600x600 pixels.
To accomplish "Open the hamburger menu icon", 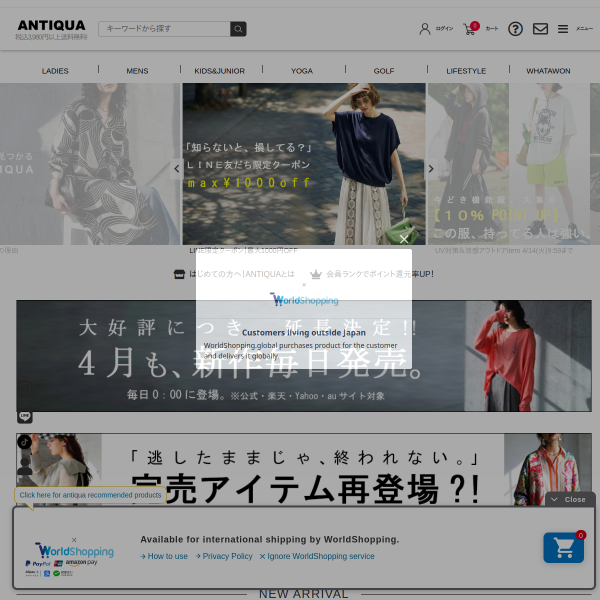I will click(562, 29).
